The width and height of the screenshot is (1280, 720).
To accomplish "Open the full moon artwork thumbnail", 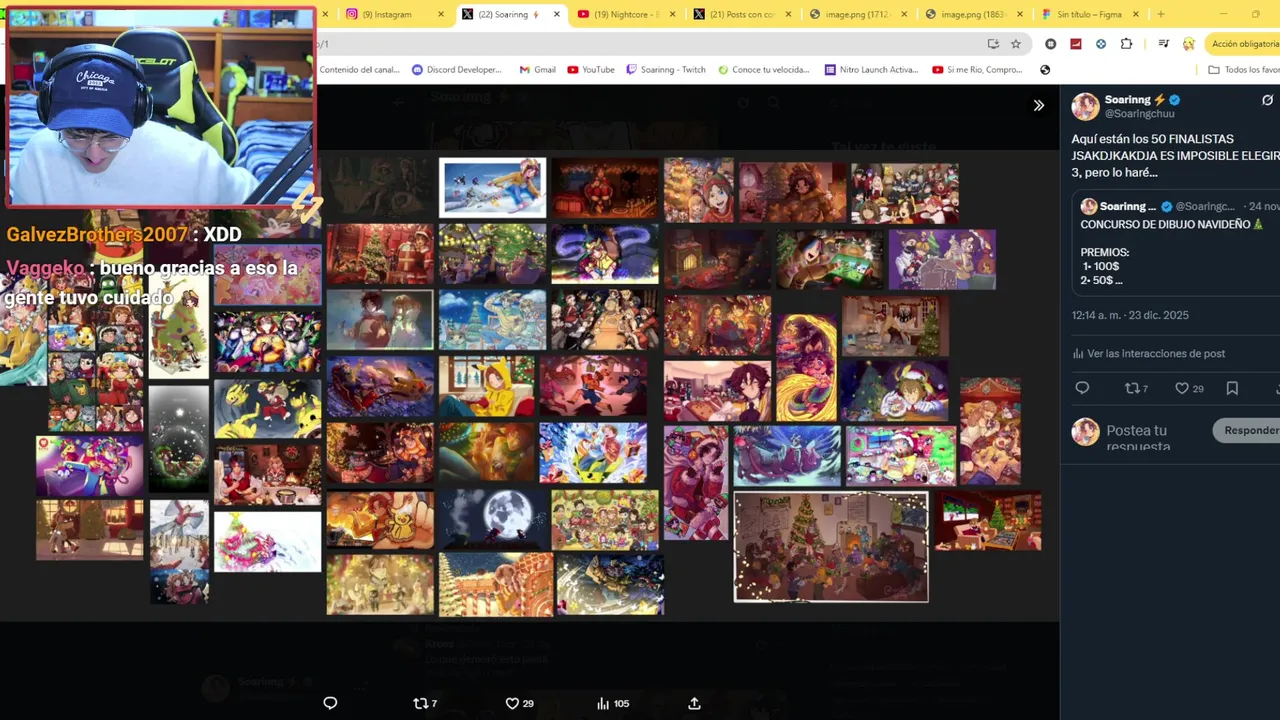I will [x=493, y=520].
